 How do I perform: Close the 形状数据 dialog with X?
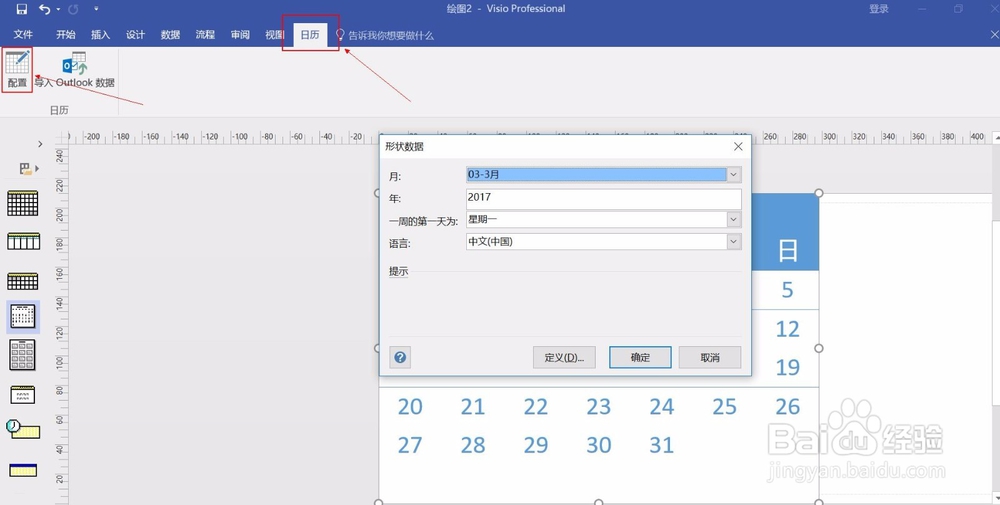pos(738,147)
